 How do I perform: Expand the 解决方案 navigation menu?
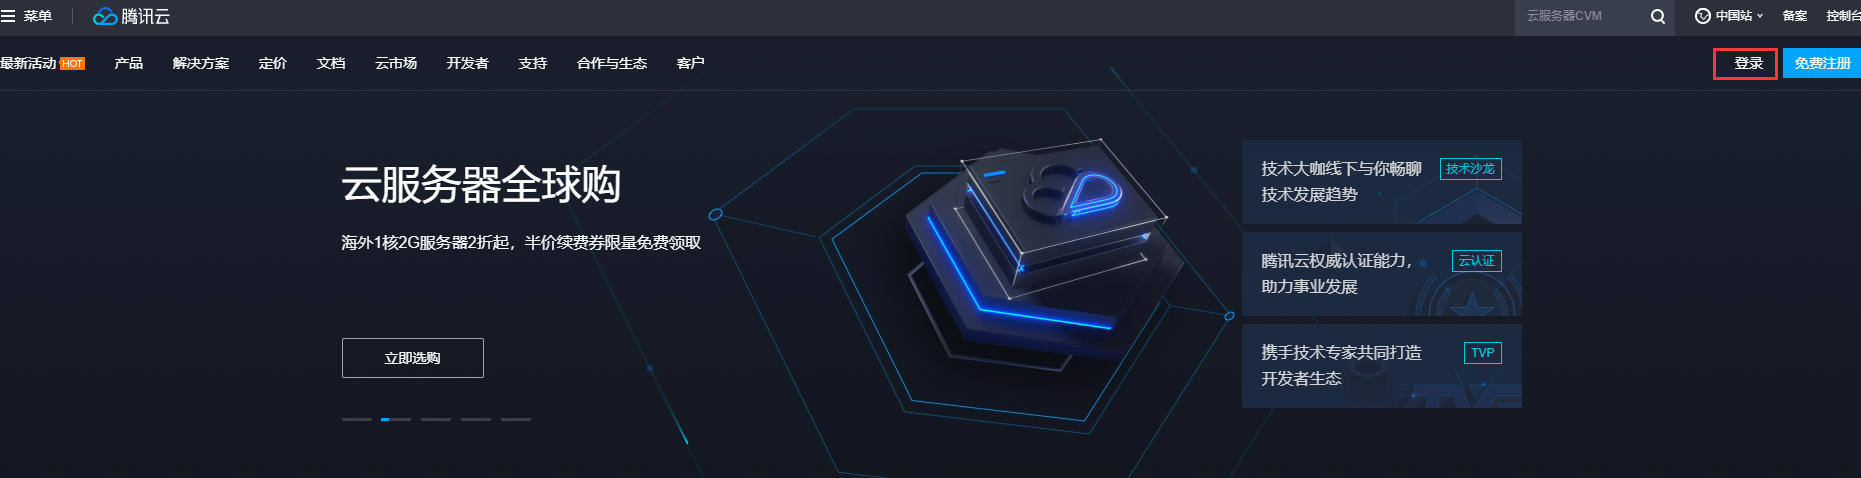[200, 63]
